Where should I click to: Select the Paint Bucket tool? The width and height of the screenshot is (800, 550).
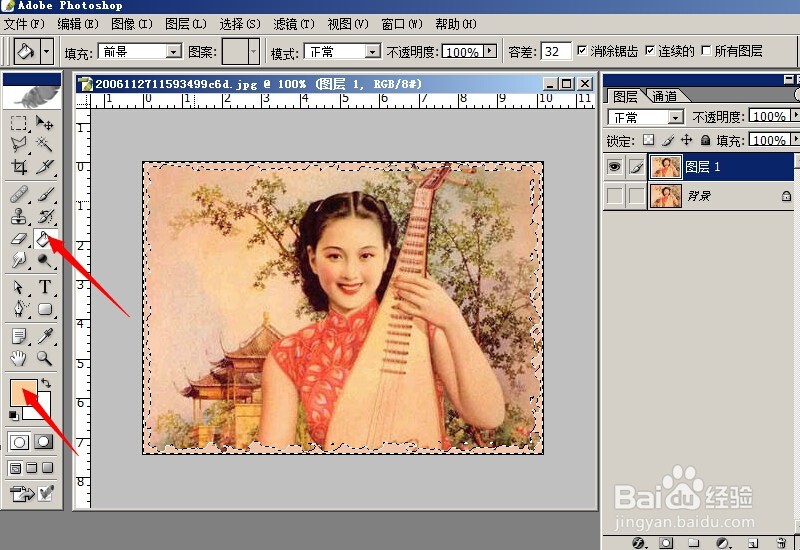44,238
